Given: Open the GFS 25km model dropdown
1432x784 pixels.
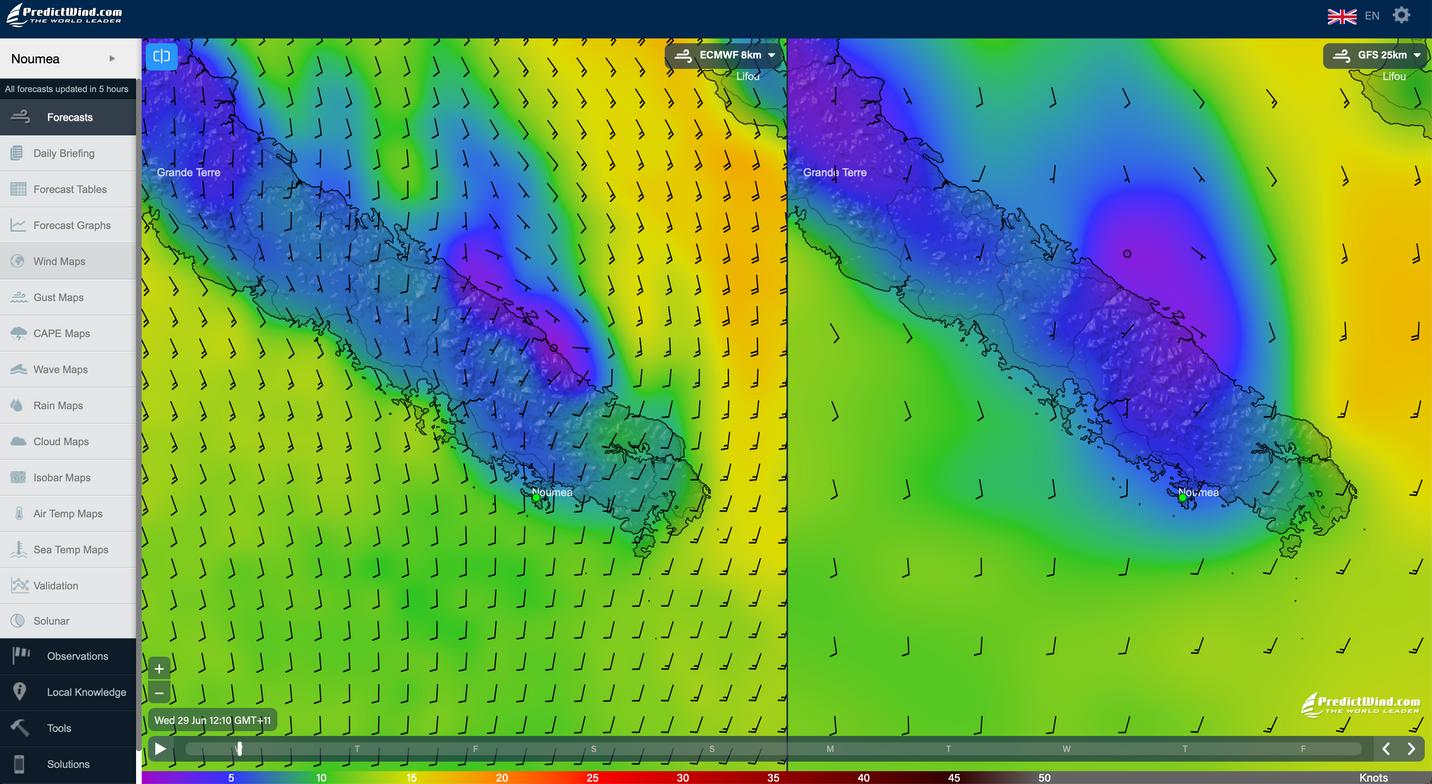Looking at the screenshot, I should pos(1376,56).
